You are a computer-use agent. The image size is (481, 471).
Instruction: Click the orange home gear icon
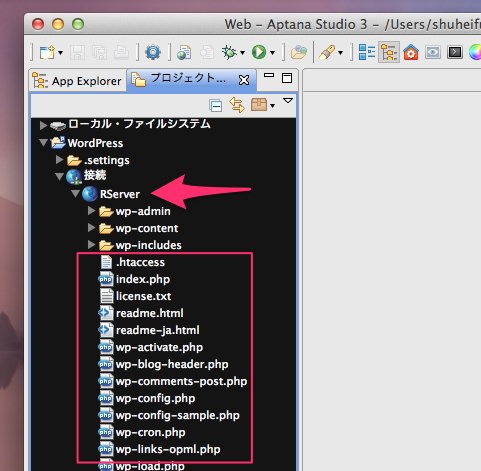[411, 52]
